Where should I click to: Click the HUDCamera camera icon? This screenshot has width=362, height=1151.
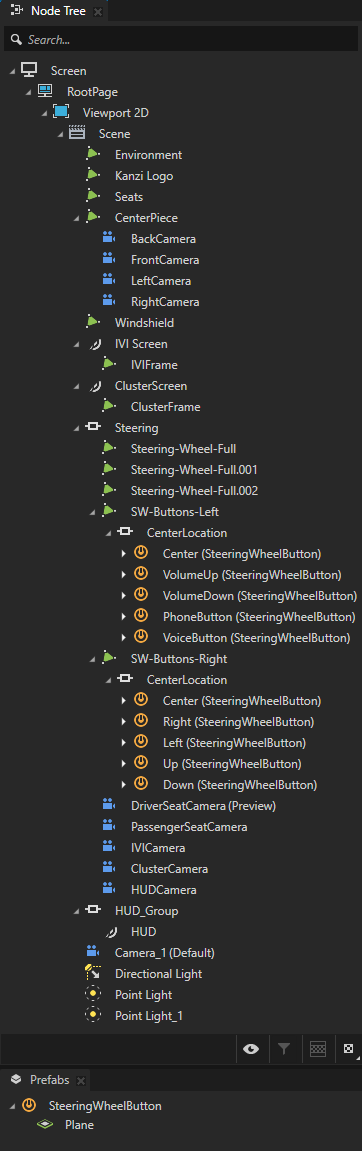point(109,889)
